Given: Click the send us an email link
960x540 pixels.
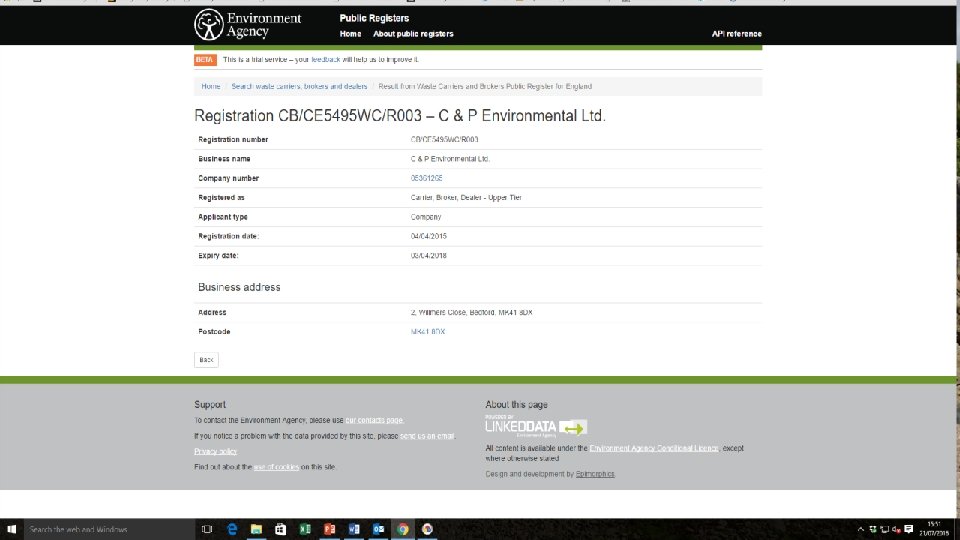Looking at the screenshot, I should [x=427, y=436].
